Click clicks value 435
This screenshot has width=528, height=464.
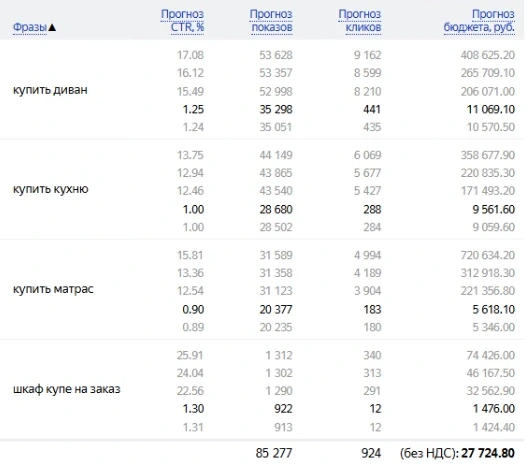[x=372, y=127]
